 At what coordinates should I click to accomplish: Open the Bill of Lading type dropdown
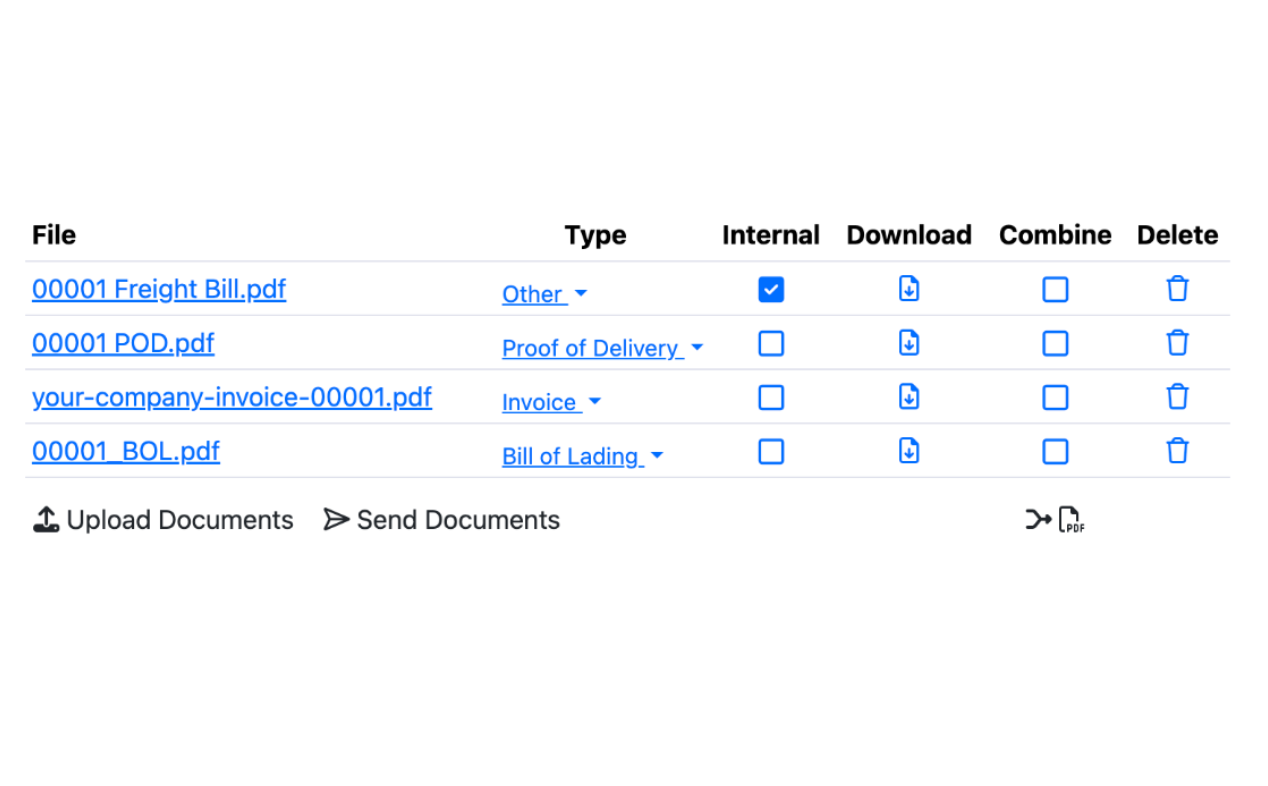(x=582, y=456)
